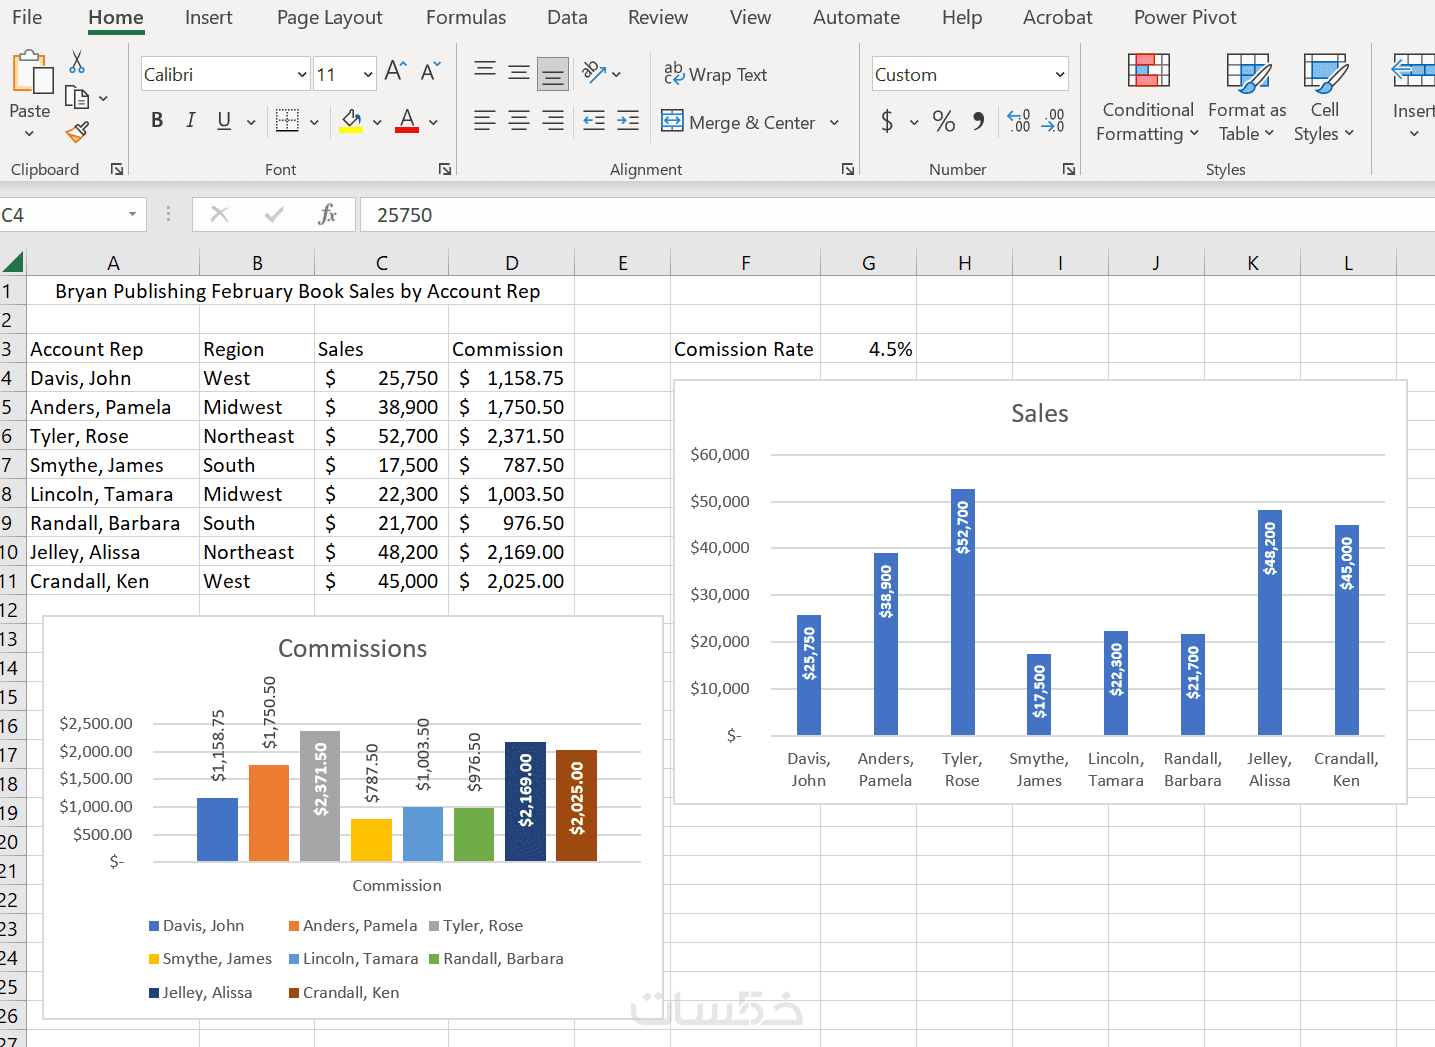Toggle Bottom Align for the cell

pos(553,73)
